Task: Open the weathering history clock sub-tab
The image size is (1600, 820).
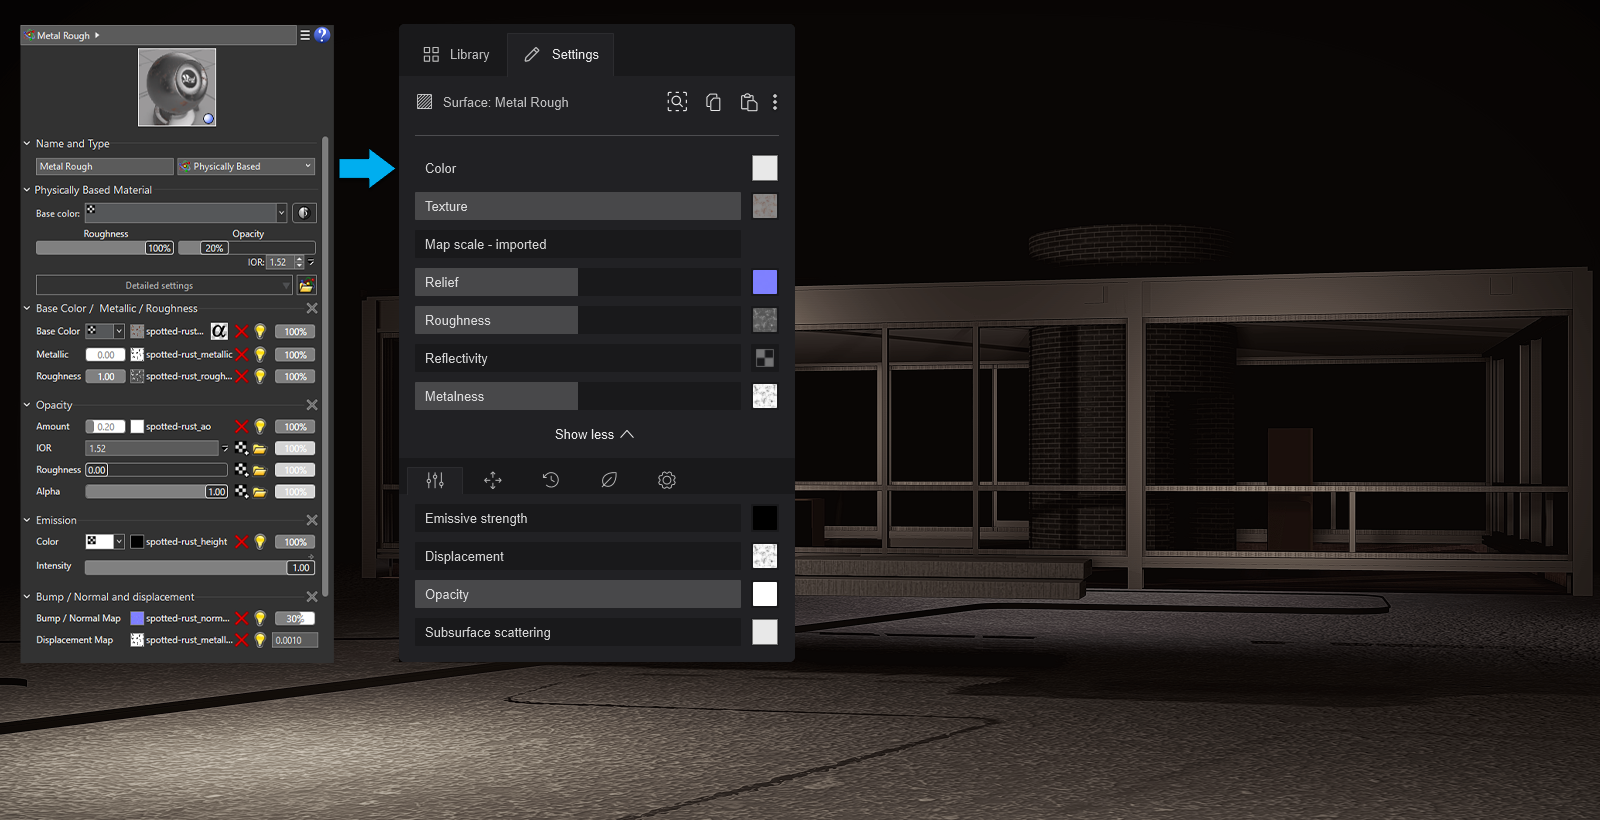Action: pos(551,480)
